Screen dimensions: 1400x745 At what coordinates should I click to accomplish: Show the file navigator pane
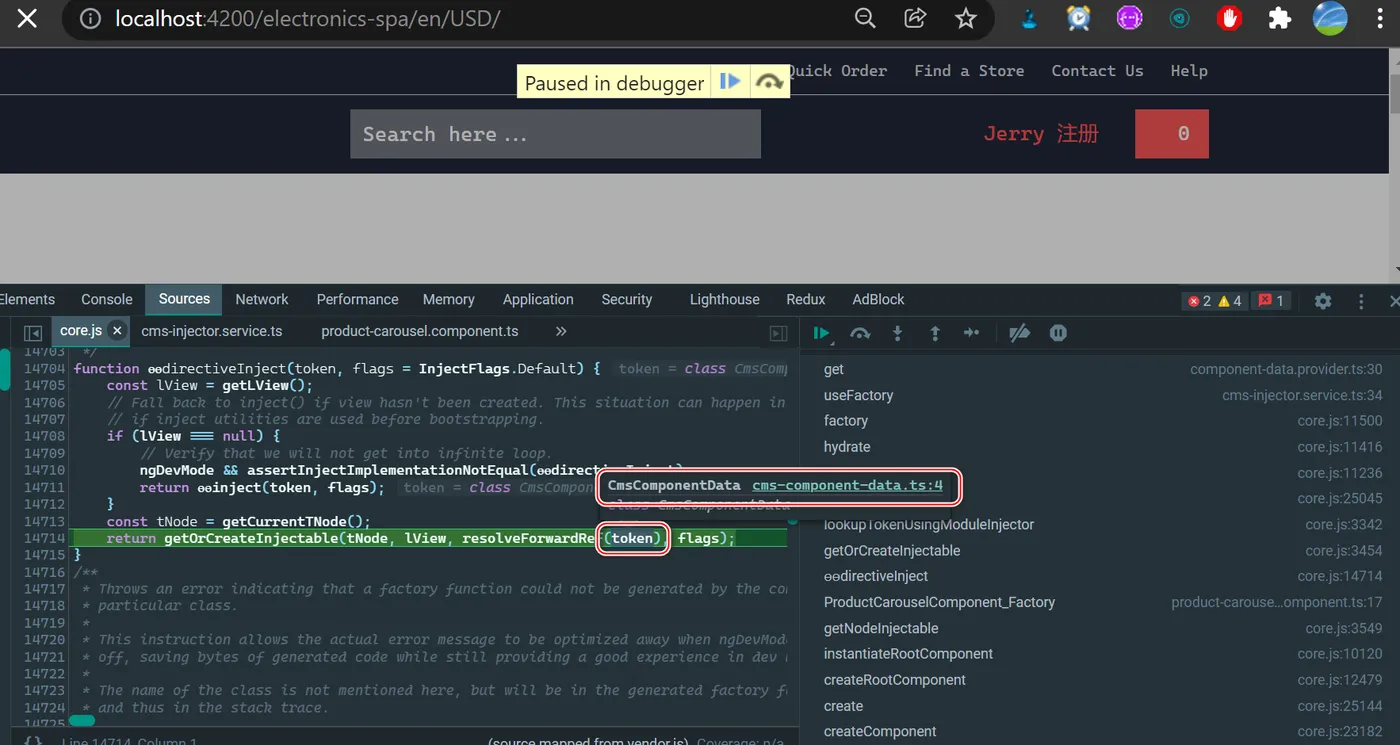(x=33, y=332)
